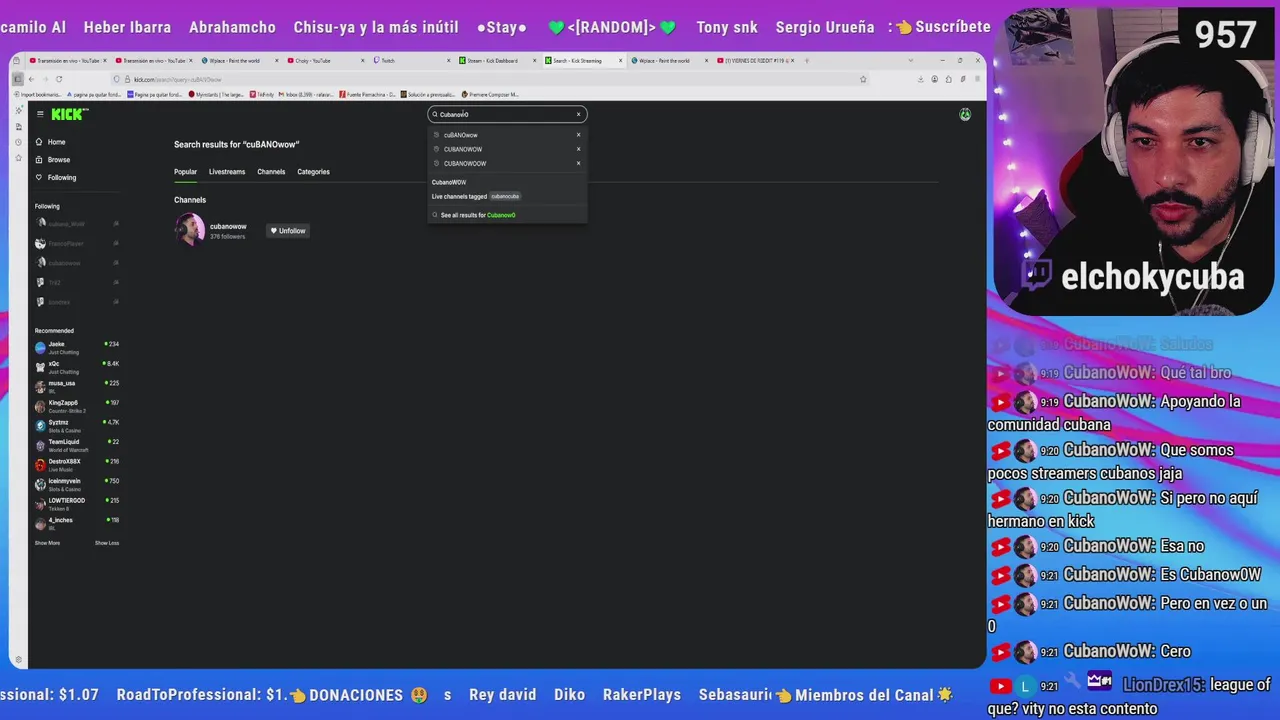Image resolution: width=1280 pixels, height=720 pixels.
Task: Open the Kick profile avatar icon
Action: coord(965,115)
